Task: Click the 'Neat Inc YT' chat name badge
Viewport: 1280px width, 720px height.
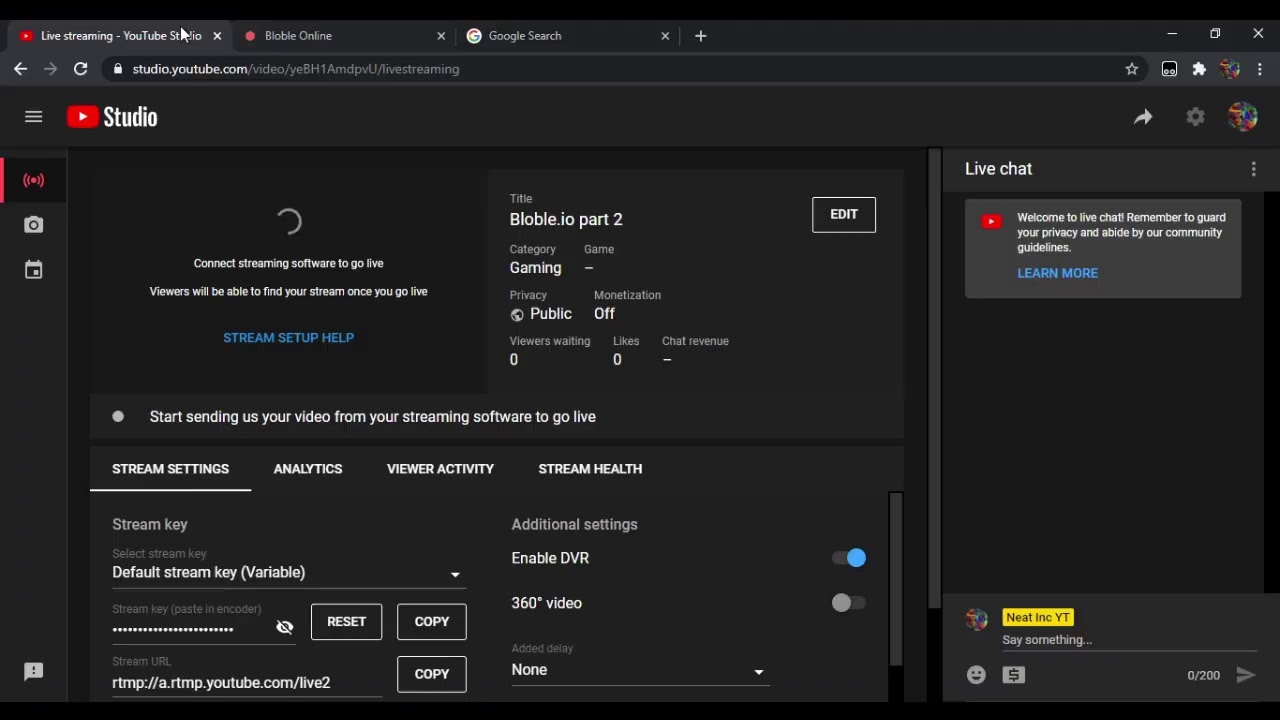Action: coord(1038,618)
